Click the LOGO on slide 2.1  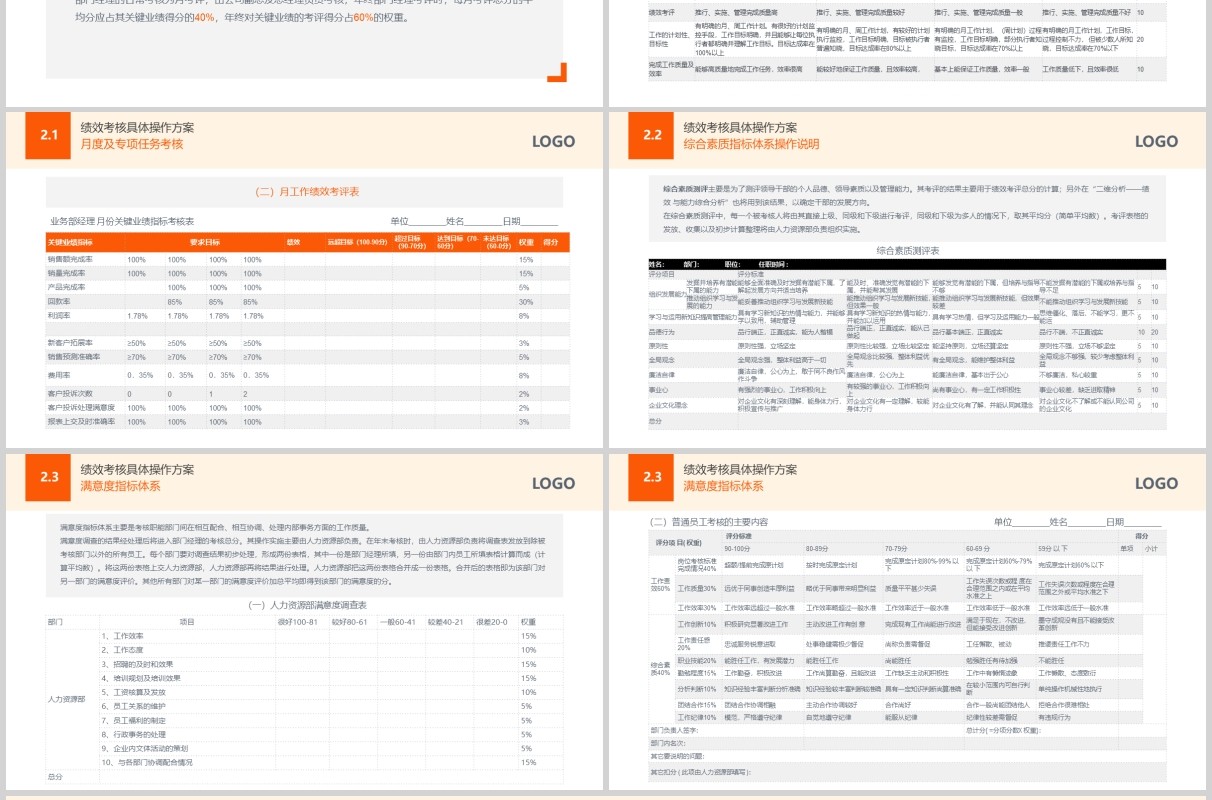point(553,141)
